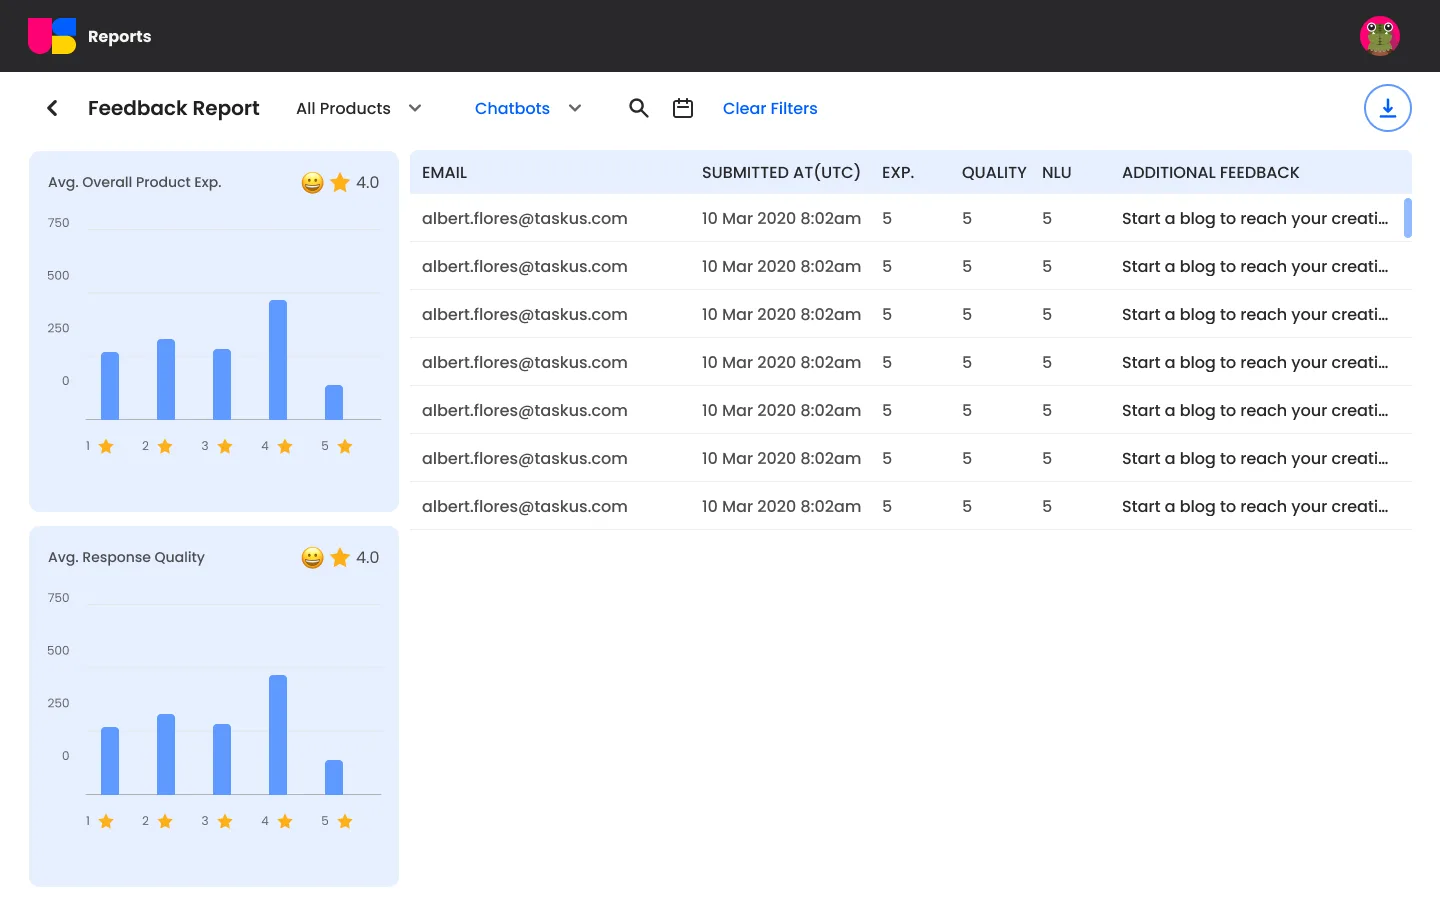Sort by the SUBMITTED AT(UTC) column header
This screenshot has height=900, width=1440.
click(x=781, y=172)
